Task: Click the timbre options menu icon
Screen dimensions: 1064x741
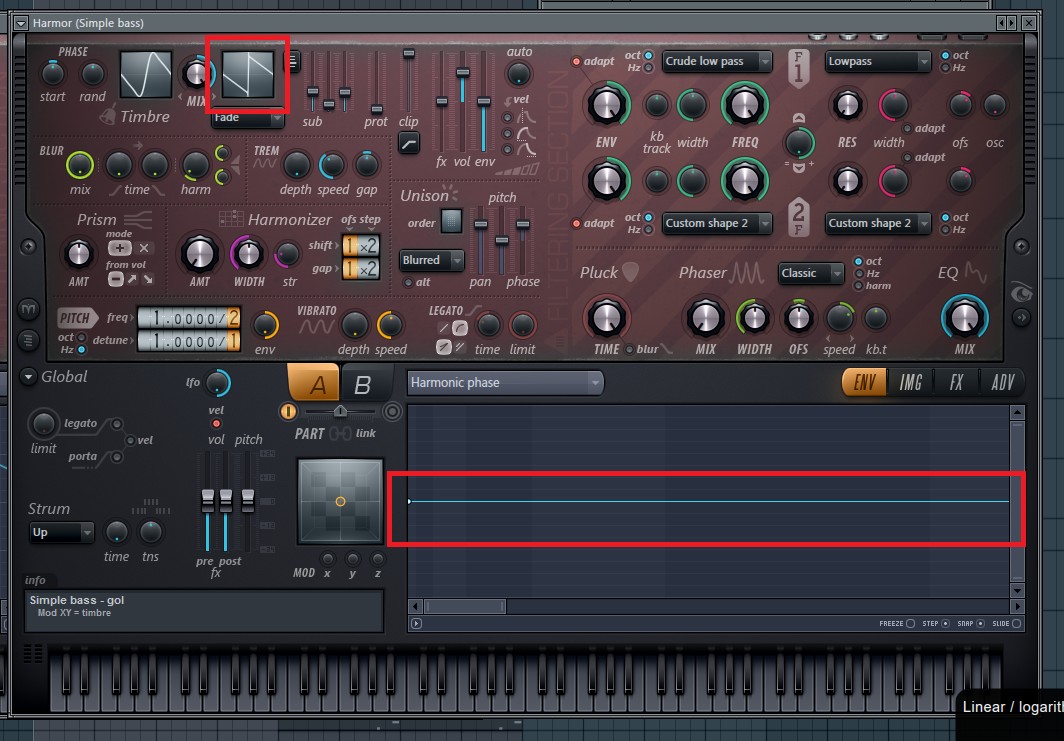Action: coord(292,62)
